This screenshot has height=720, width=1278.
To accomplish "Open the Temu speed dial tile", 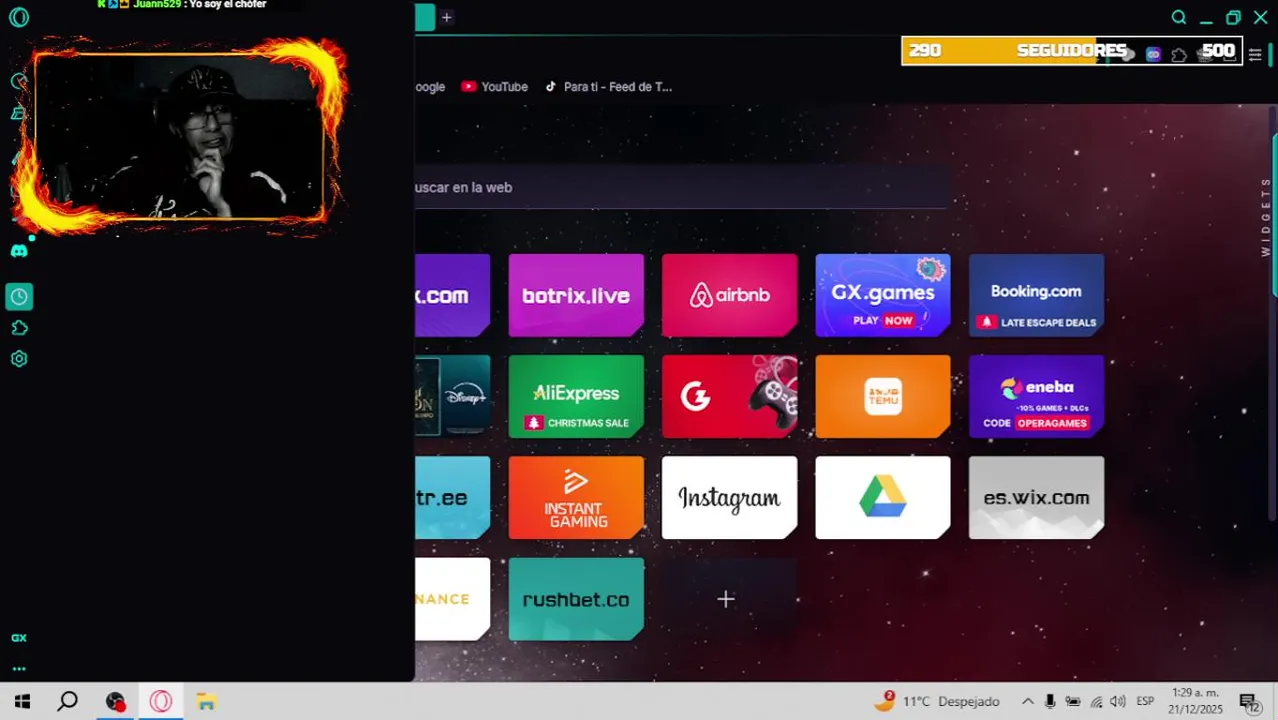I will (x=883, y=396).
